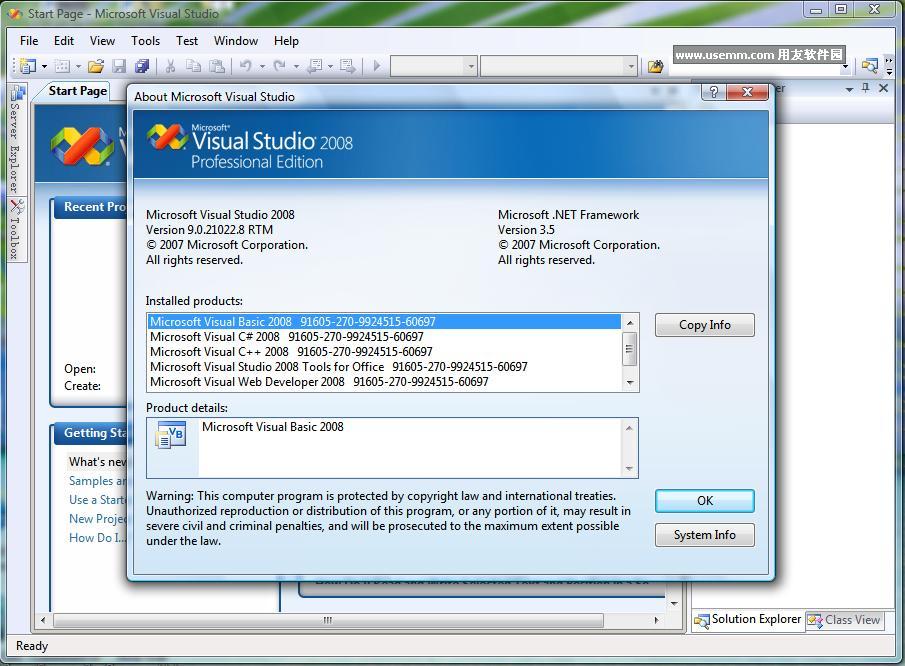The width and height of the screenshot is (905, 666).
Task: Click the Copy toolbar icon
Action: pyautogui.click(x=193, y=66)
